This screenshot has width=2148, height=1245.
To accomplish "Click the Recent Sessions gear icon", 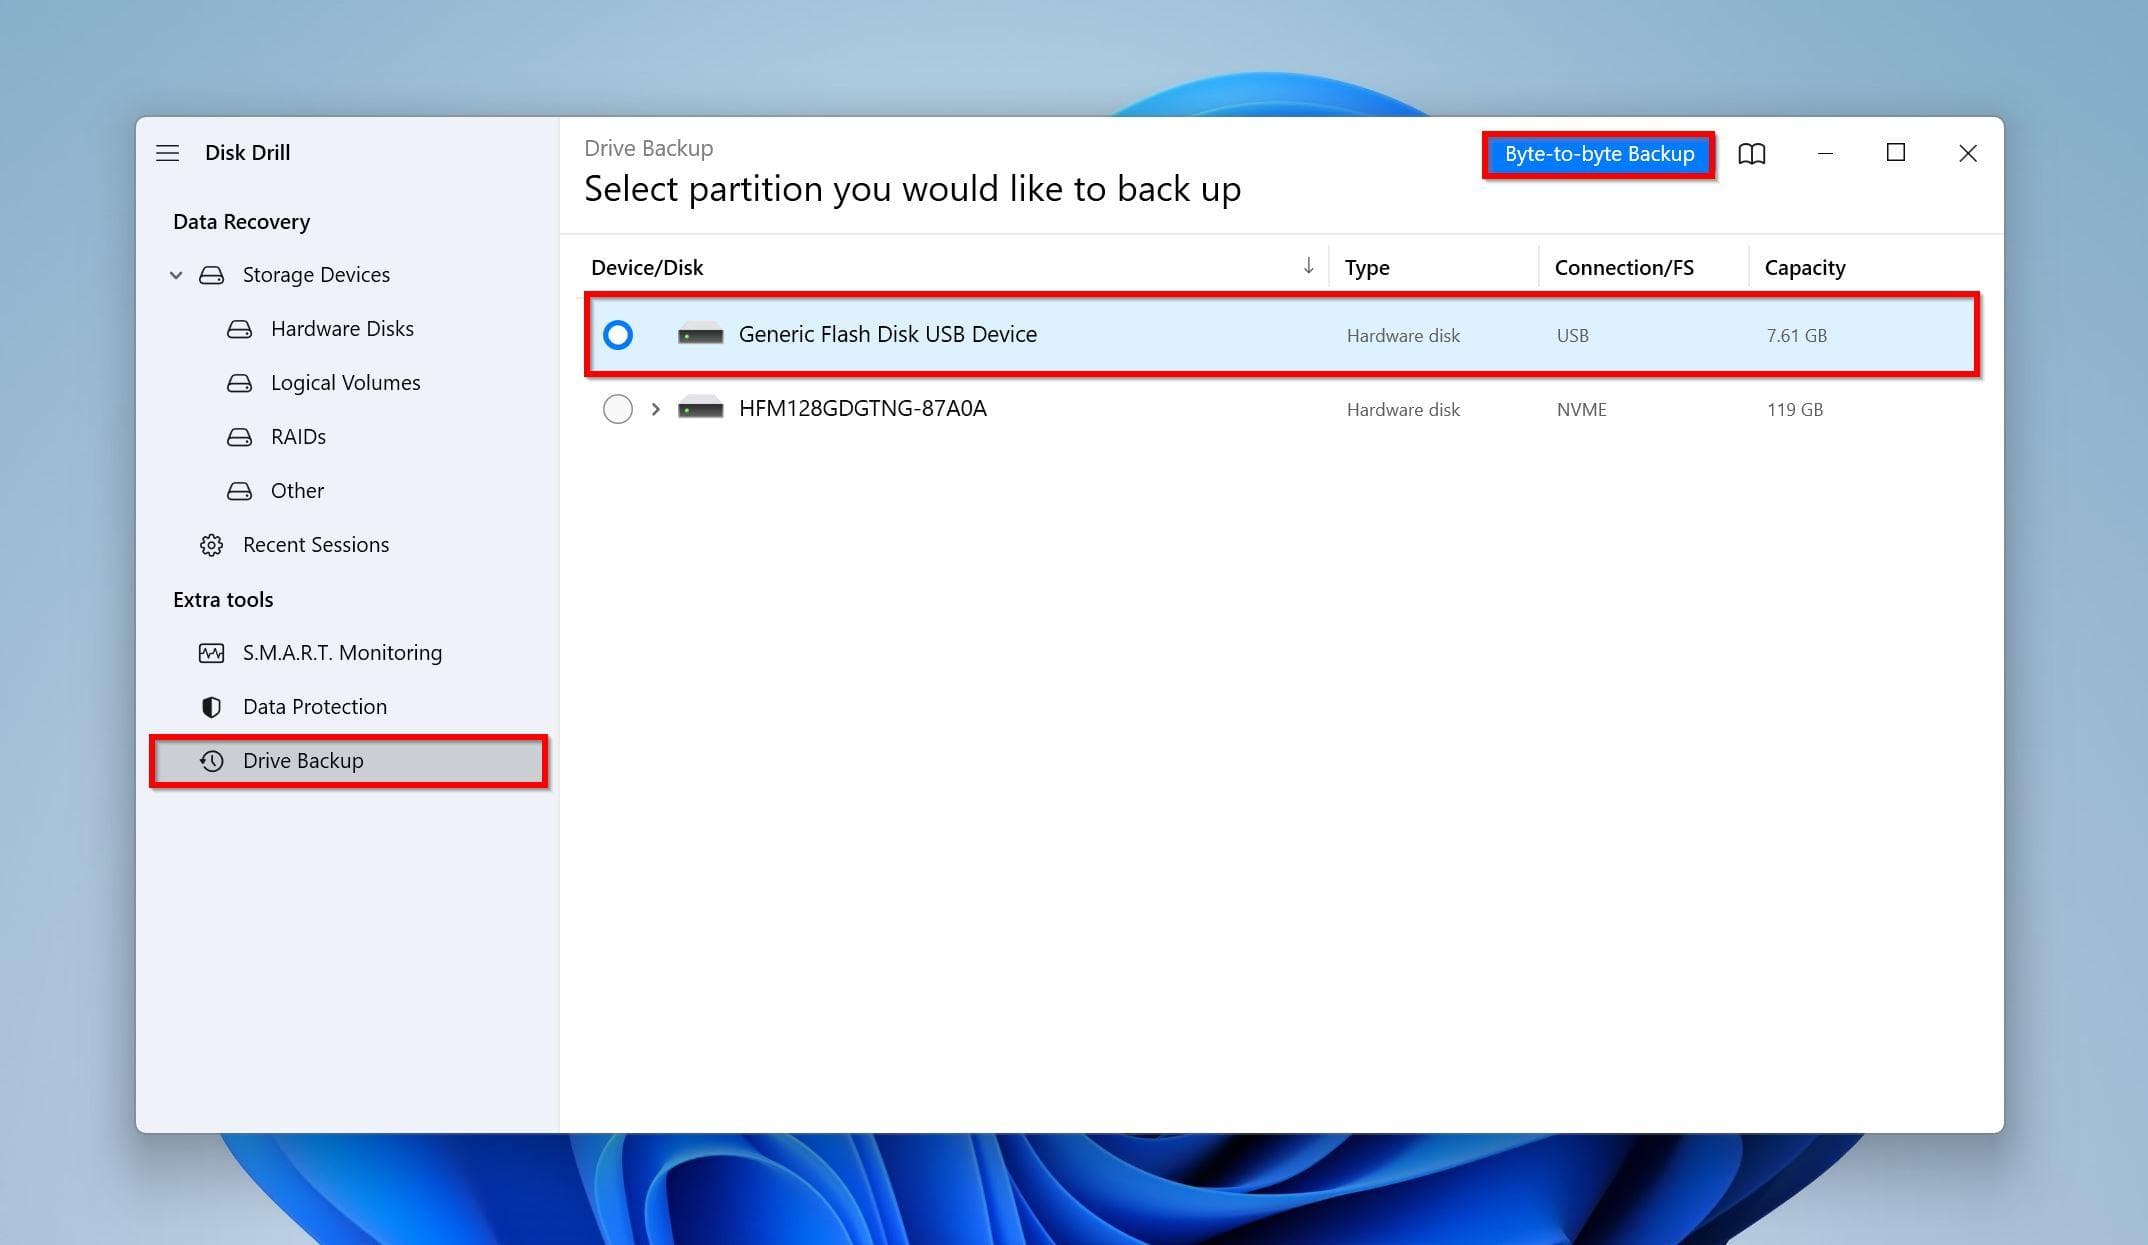I will tap(211, 545).
